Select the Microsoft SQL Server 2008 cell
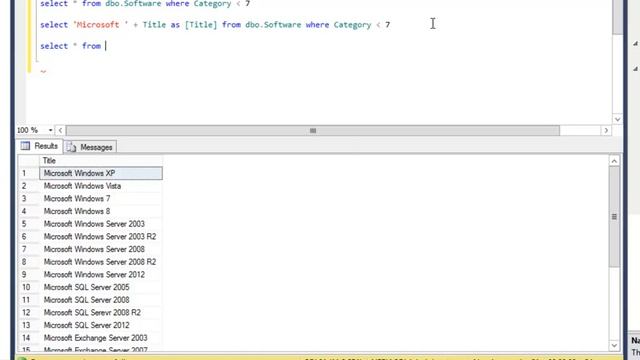640x360 pixels. pyautogui.click(x=101, y=300)
